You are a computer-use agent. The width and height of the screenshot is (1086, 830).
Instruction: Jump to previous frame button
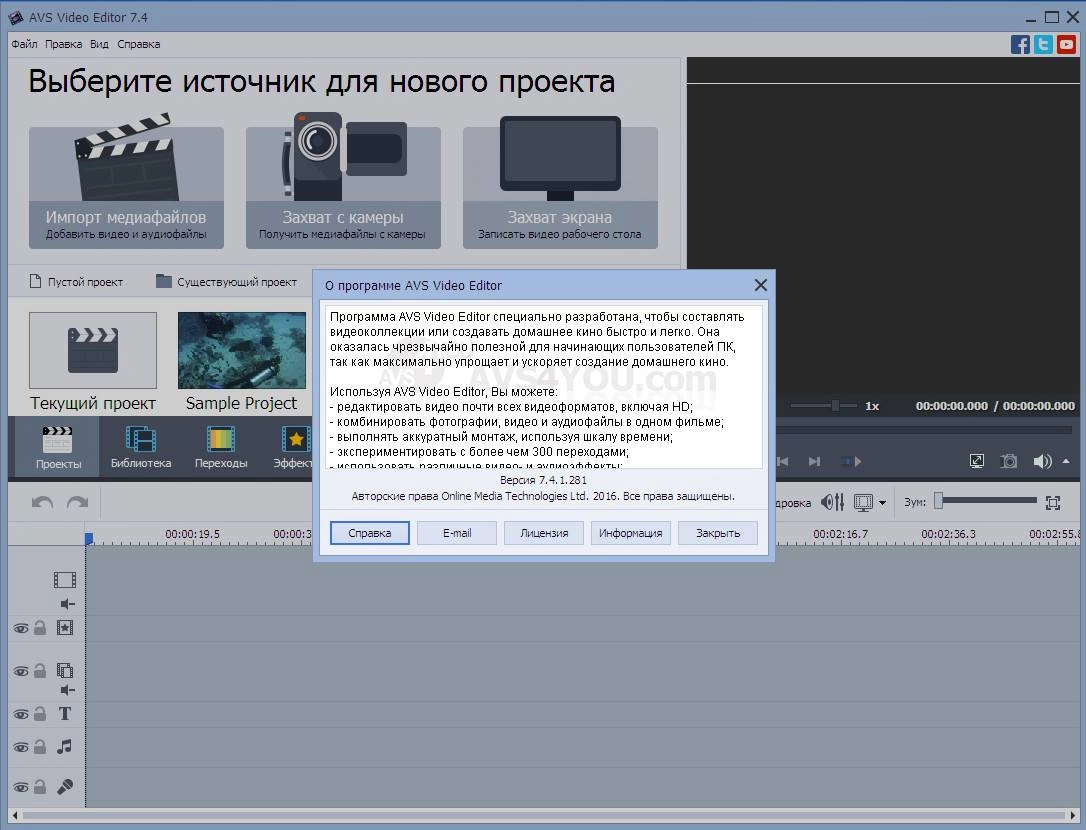tap(783, 461)
